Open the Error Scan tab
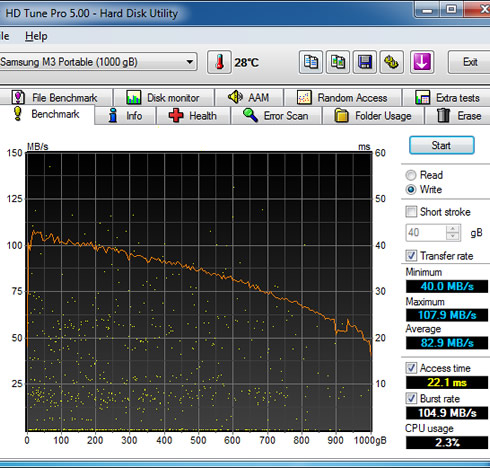 276,116
